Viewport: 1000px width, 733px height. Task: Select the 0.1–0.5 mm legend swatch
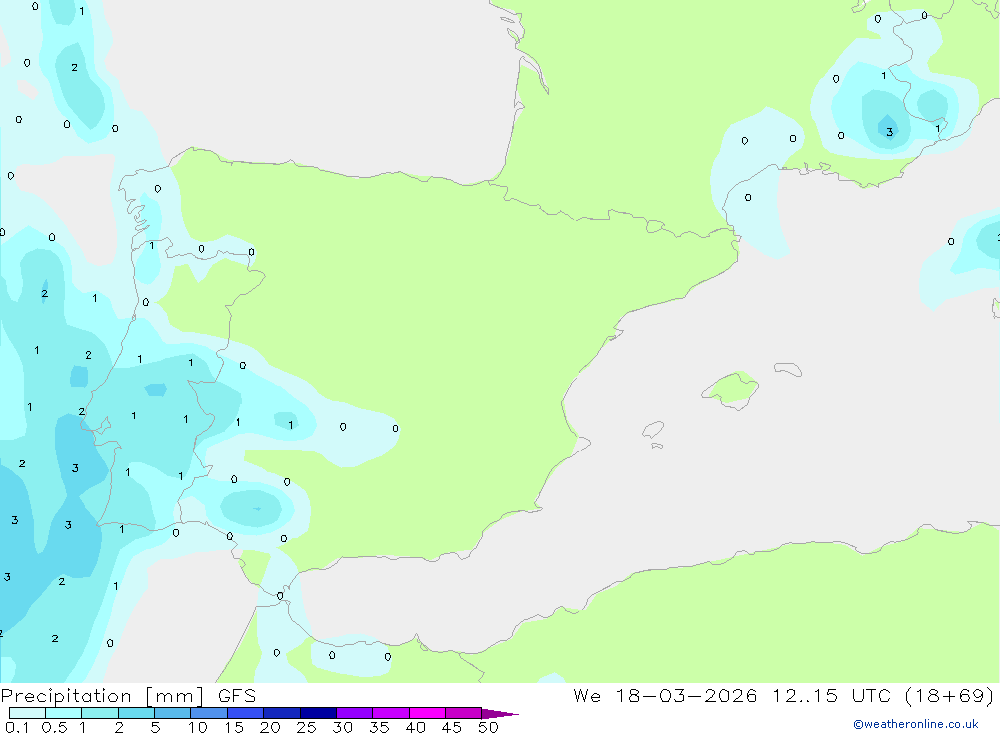pyautogui.click(x=27, y=713)
